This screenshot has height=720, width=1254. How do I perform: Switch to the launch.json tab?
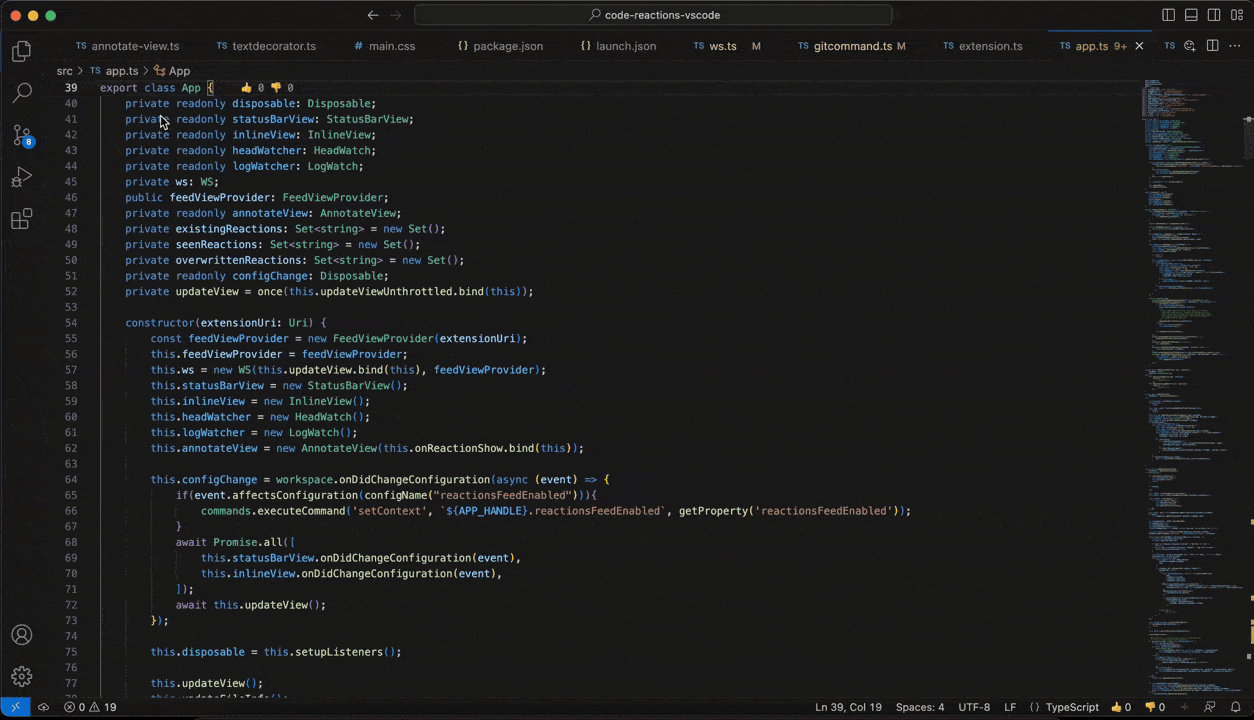click(x=618, y=46)
